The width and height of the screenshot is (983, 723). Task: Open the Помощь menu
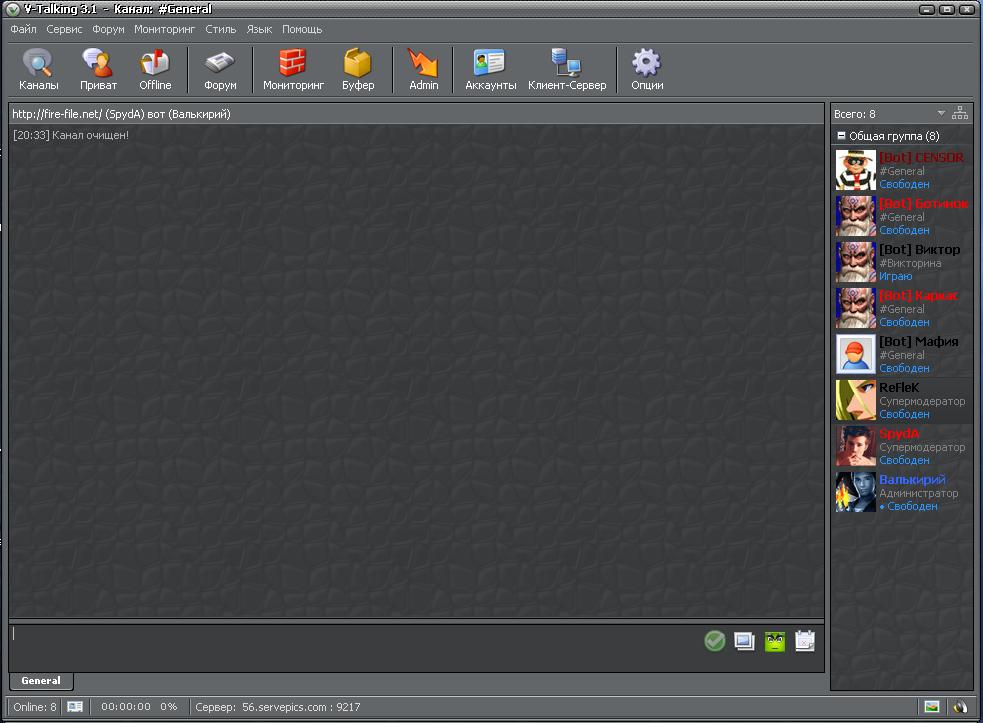pos(302,29)
